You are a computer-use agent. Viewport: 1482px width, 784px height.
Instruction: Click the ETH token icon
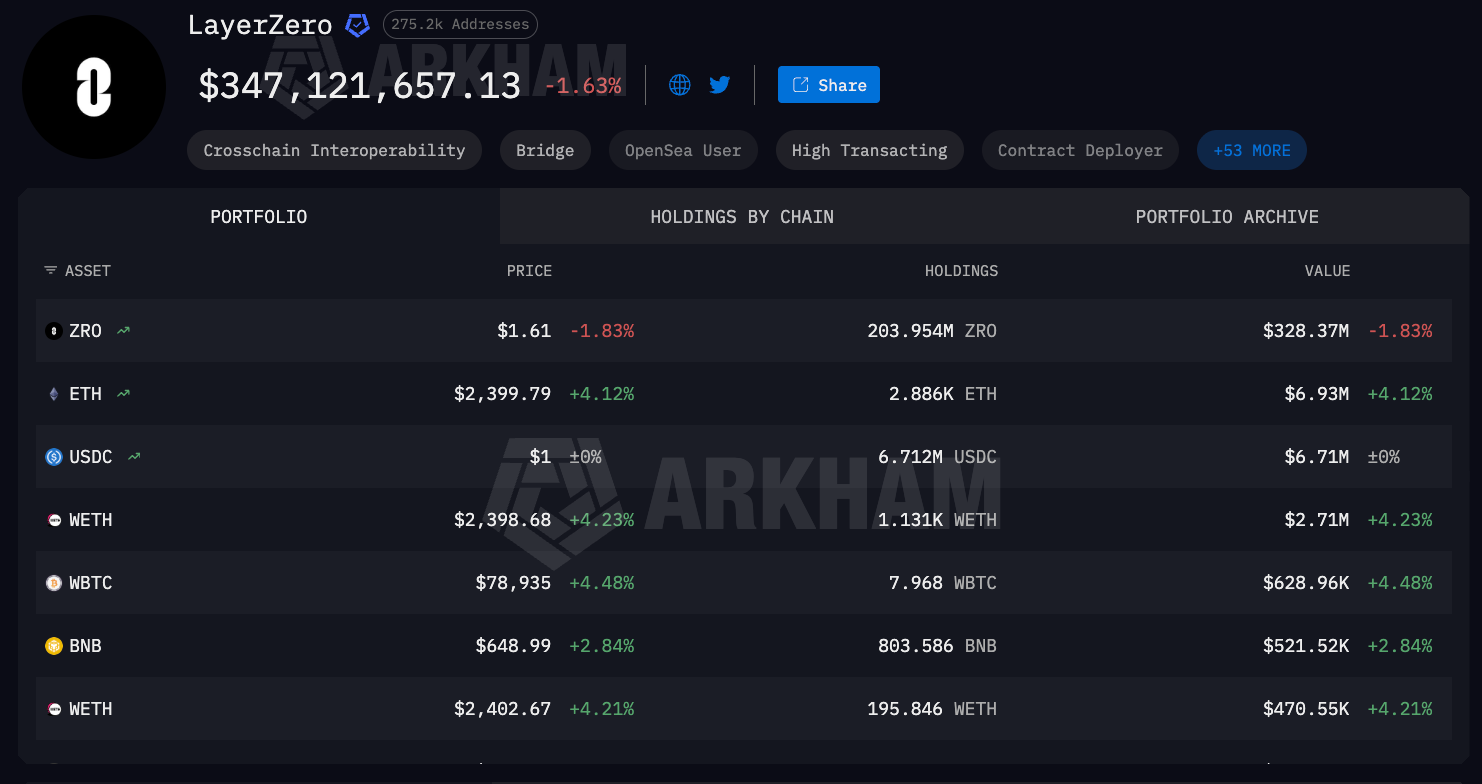coord(54,394)
